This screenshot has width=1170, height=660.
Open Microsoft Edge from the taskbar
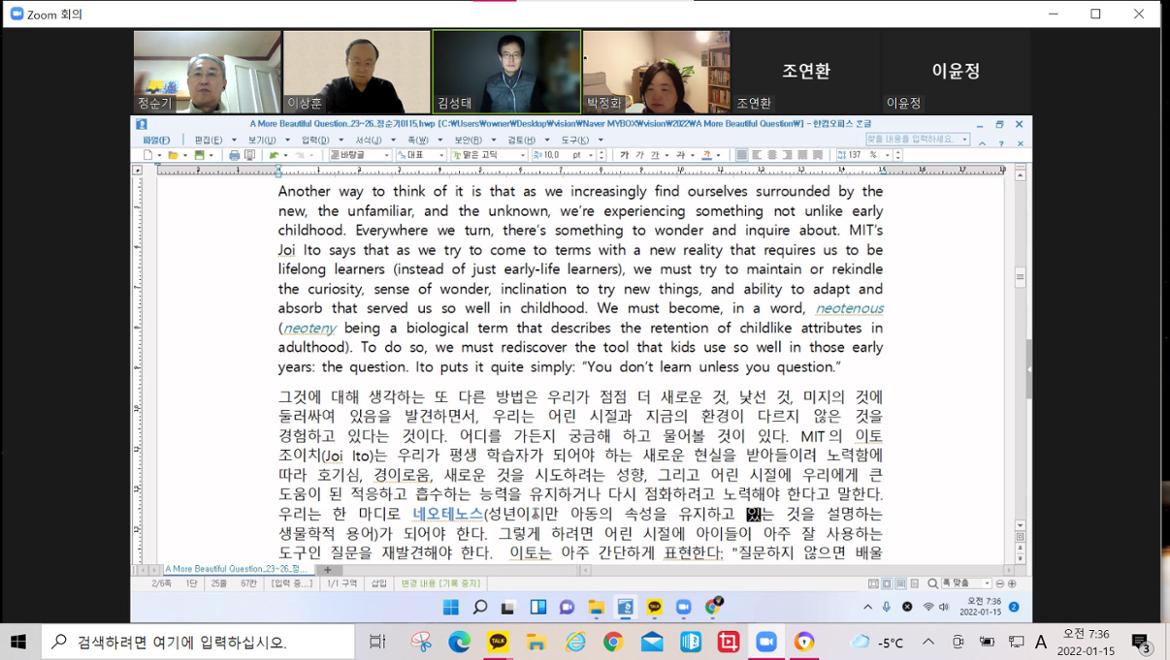459,642
